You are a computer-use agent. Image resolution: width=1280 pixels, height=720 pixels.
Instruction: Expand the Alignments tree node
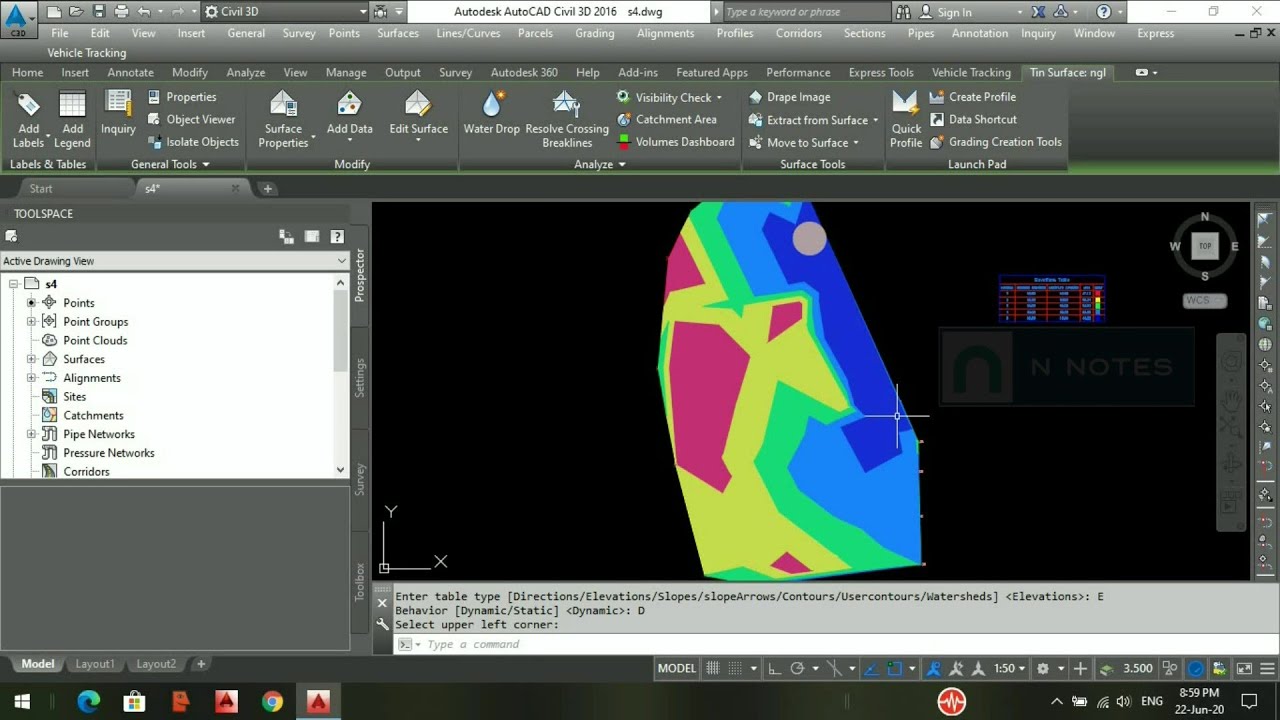click(31, 378)
